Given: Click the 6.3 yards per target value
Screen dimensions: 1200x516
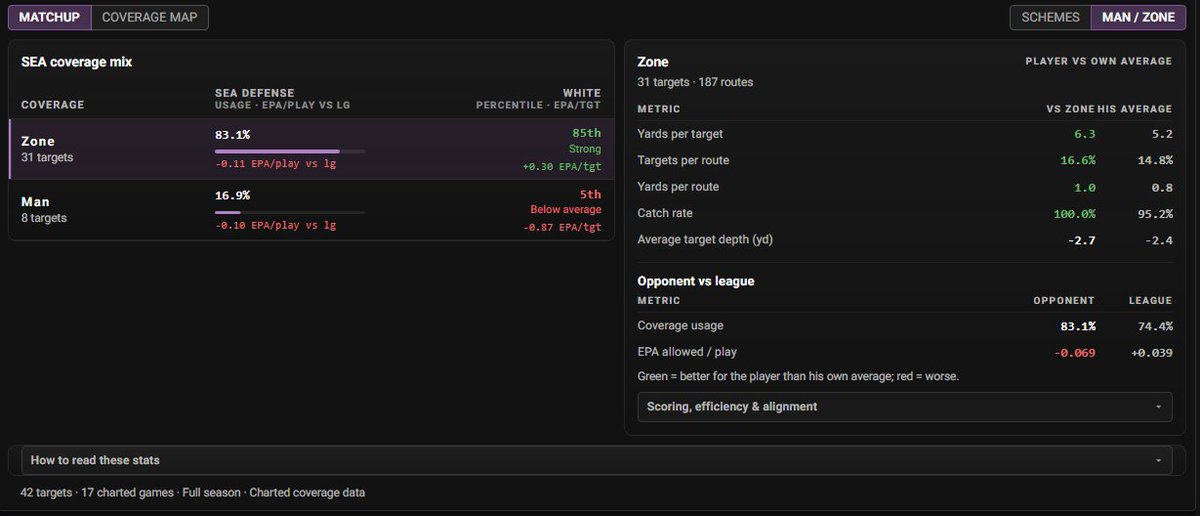Looking at the screenshot, I should point(1085,134).
